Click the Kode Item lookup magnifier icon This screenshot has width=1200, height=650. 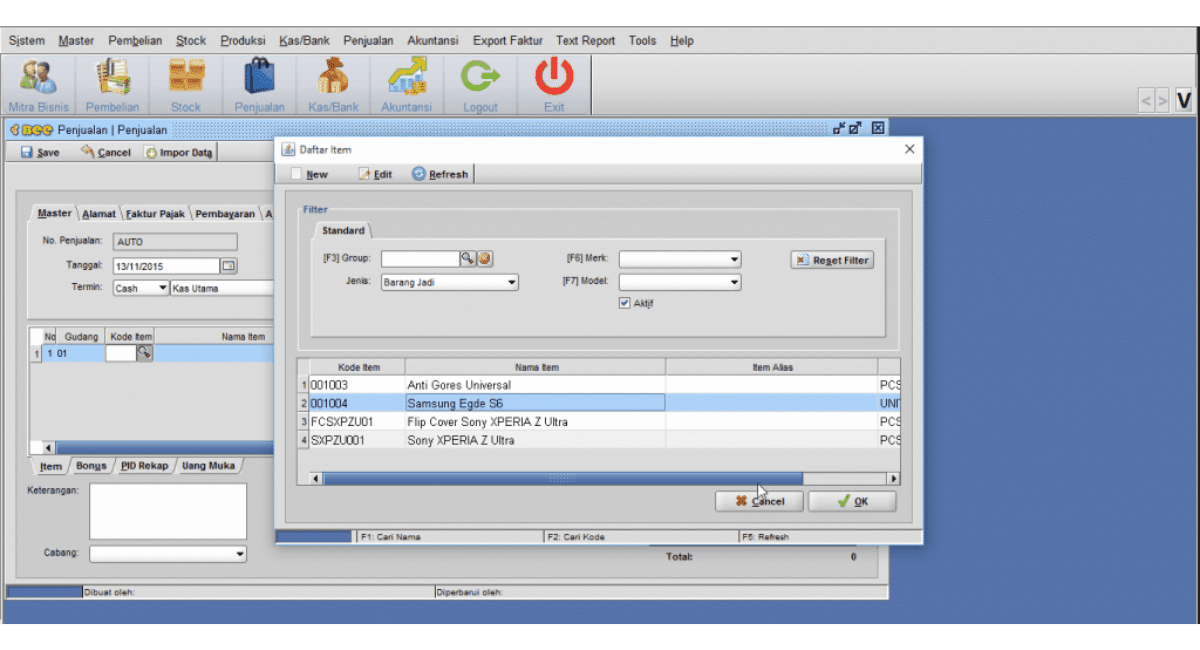(x=144, y=353)
